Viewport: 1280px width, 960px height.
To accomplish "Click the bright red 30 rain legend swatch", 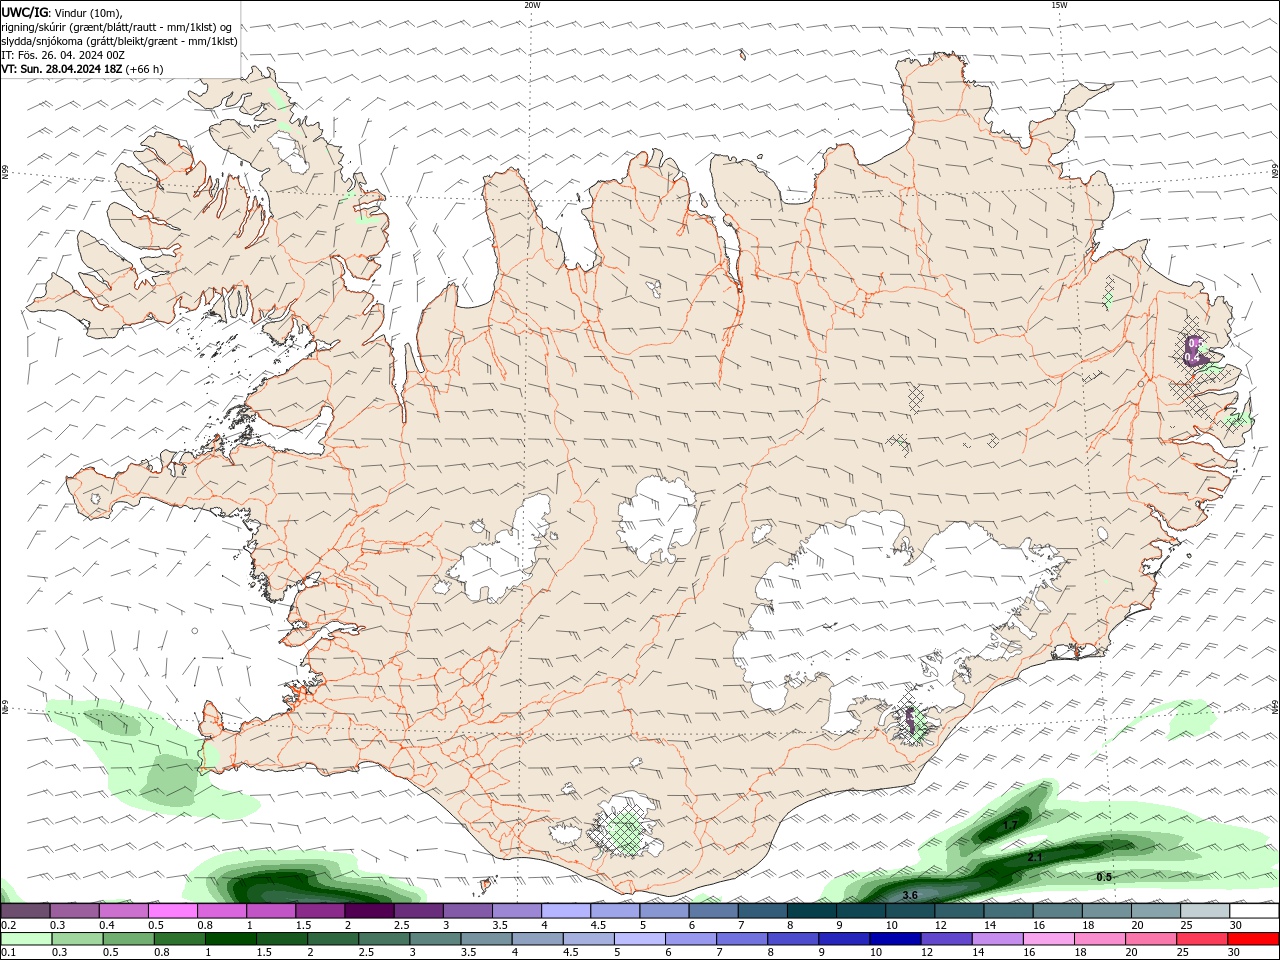I will [x=1253, y=939].
